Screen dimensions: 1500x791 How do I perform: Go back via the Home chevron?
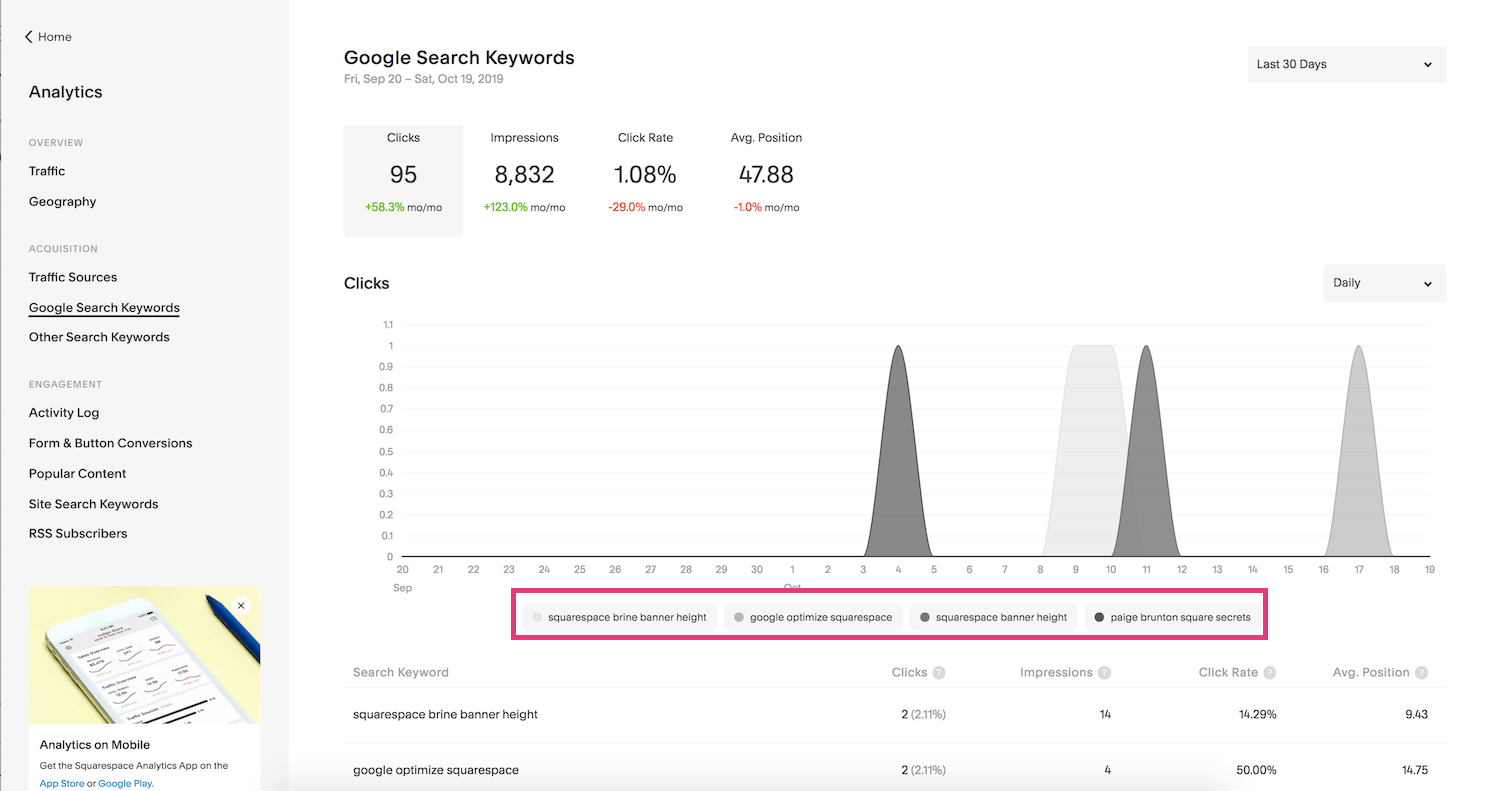pyautogui.click(x=29, y=37)
